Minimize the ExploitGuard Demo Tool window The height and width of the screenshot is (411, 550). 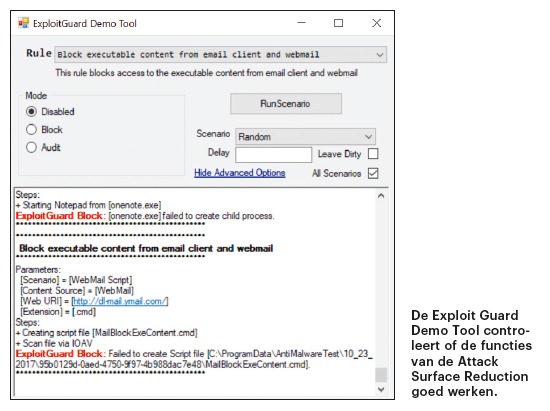[301, 23]
